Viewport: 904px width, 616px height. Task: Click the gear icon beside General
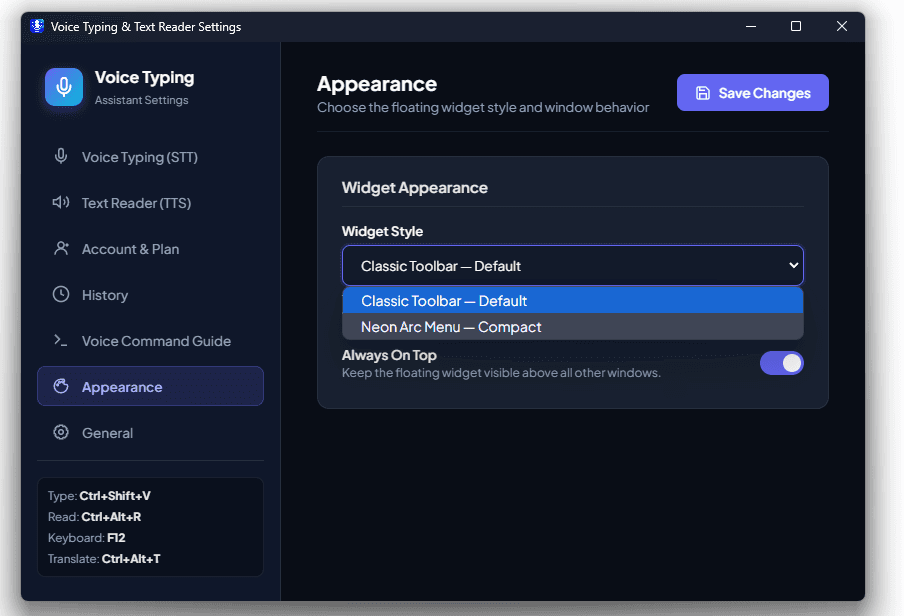click(x=61, y=432)
